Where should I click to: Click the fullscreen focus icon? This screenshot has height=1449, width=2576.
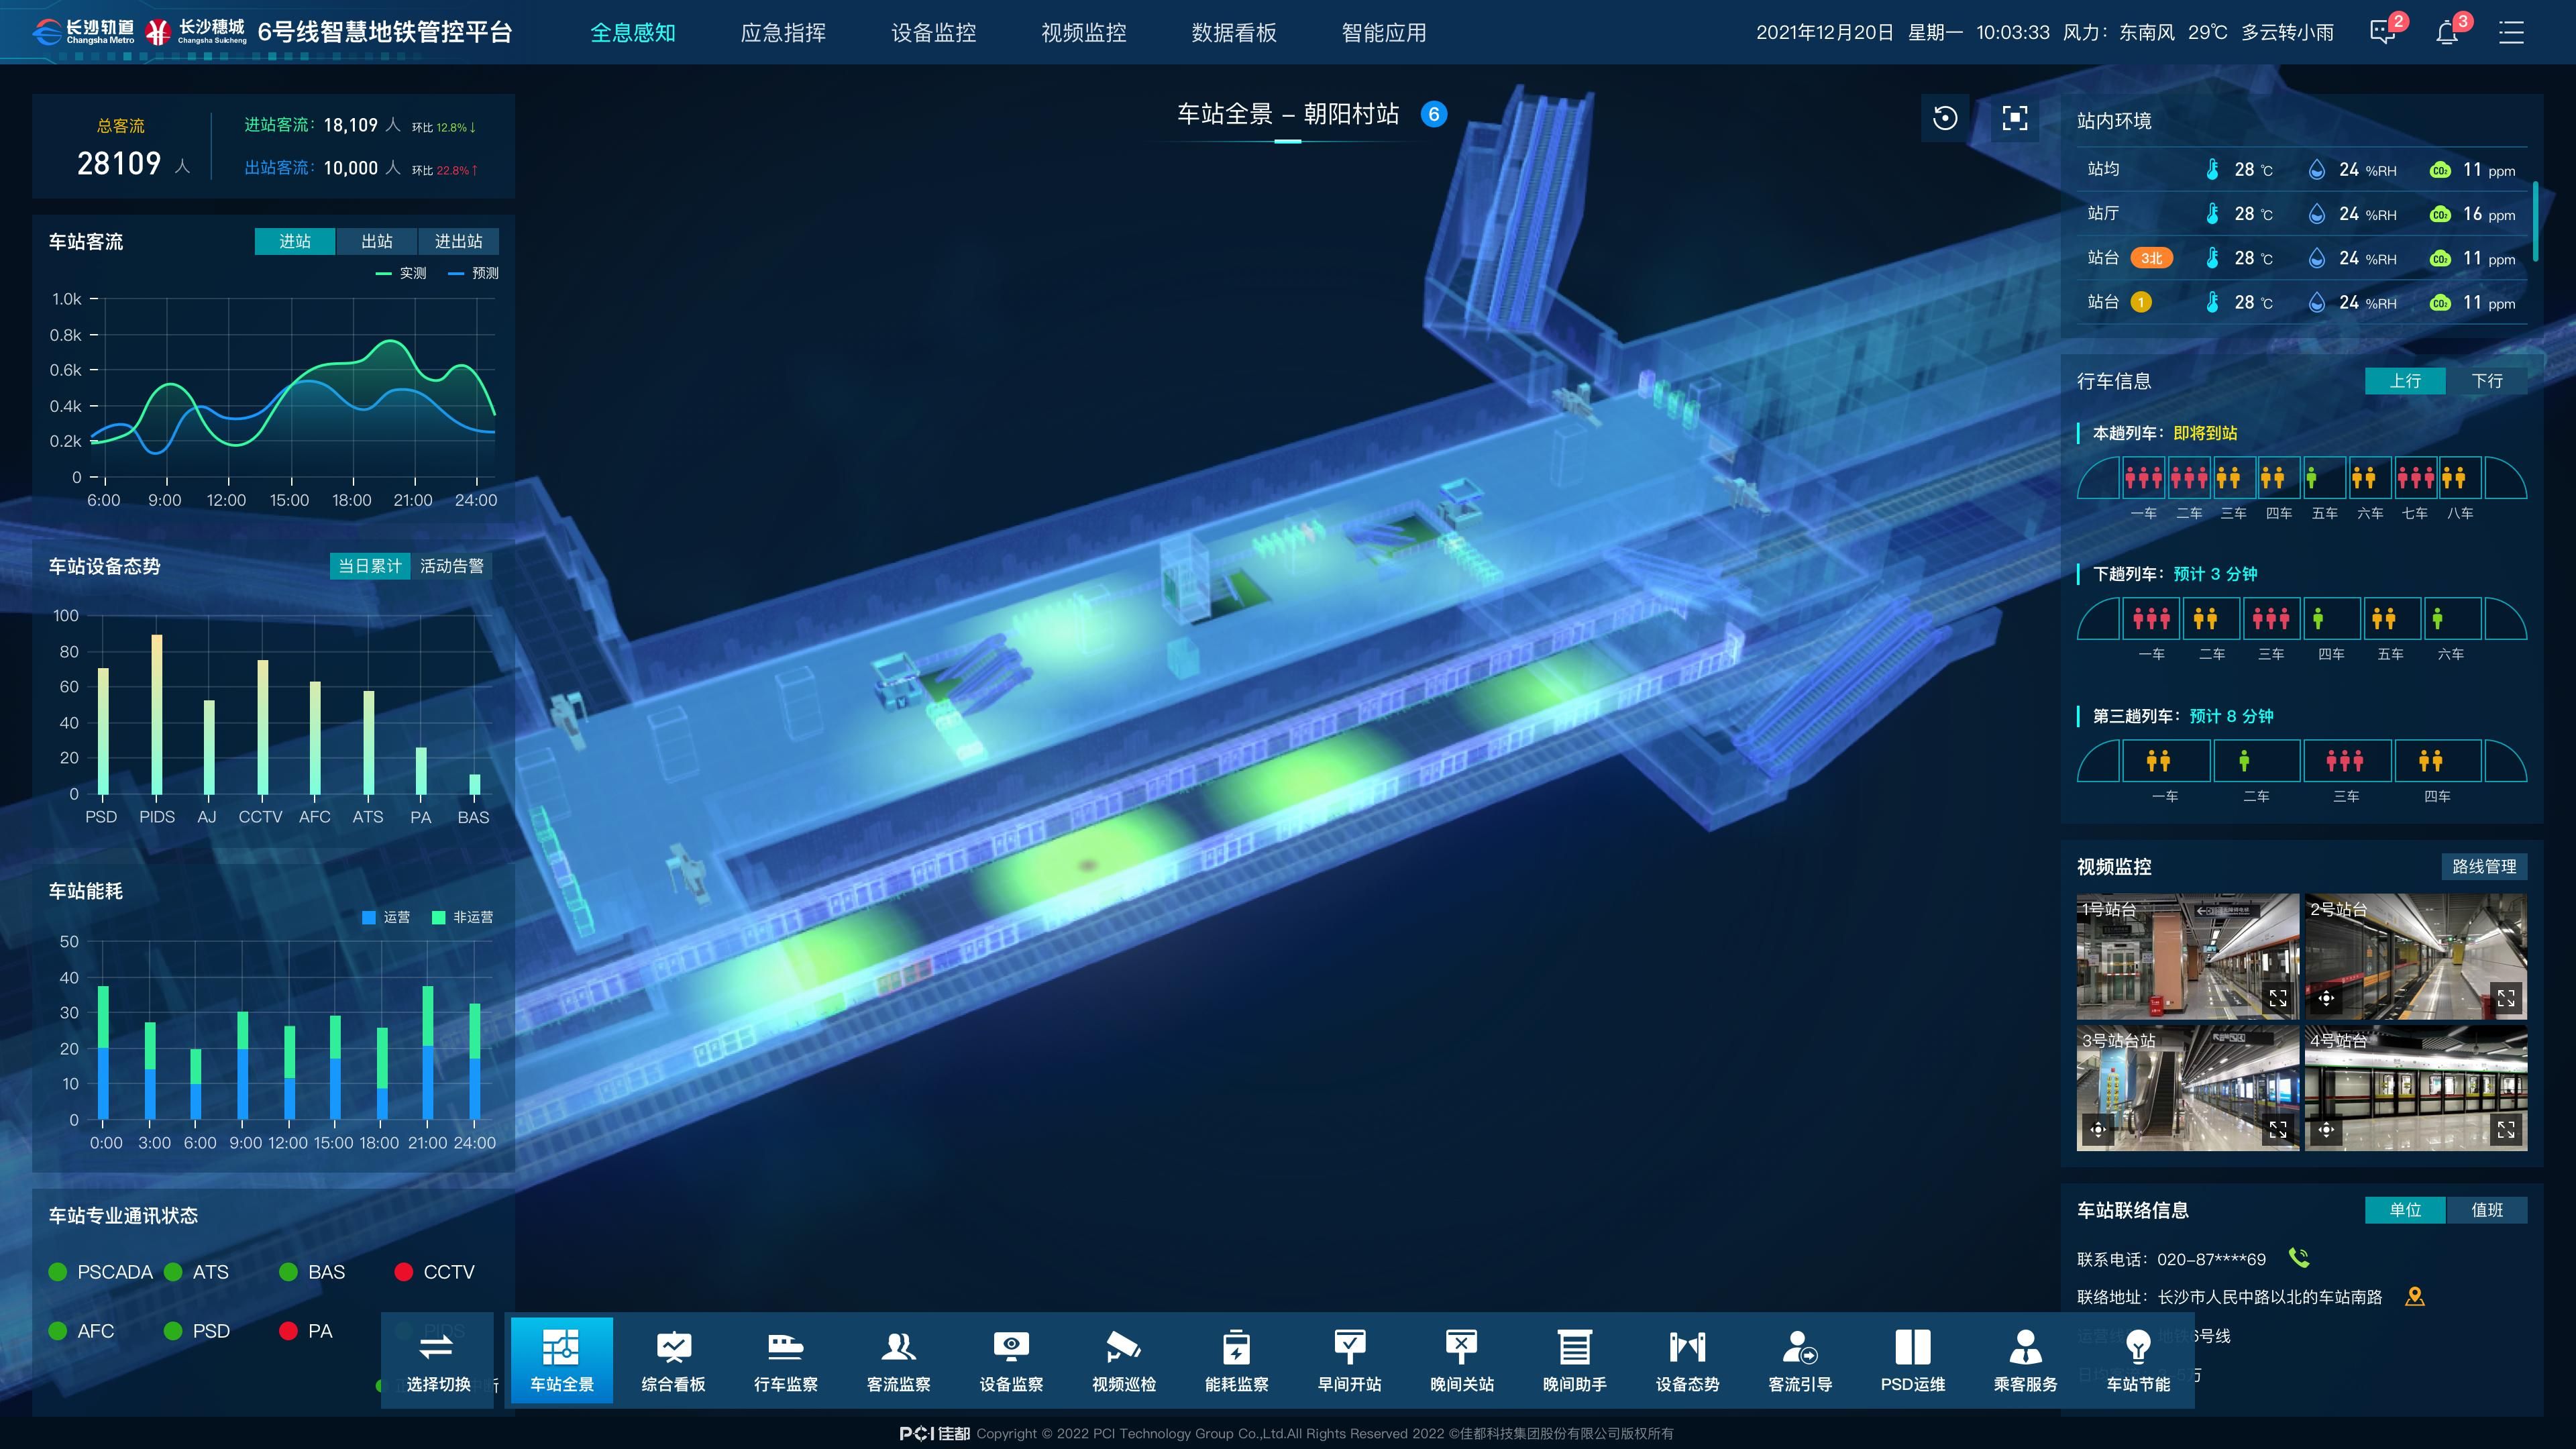pyautogui.click(x=2015, y=118)
